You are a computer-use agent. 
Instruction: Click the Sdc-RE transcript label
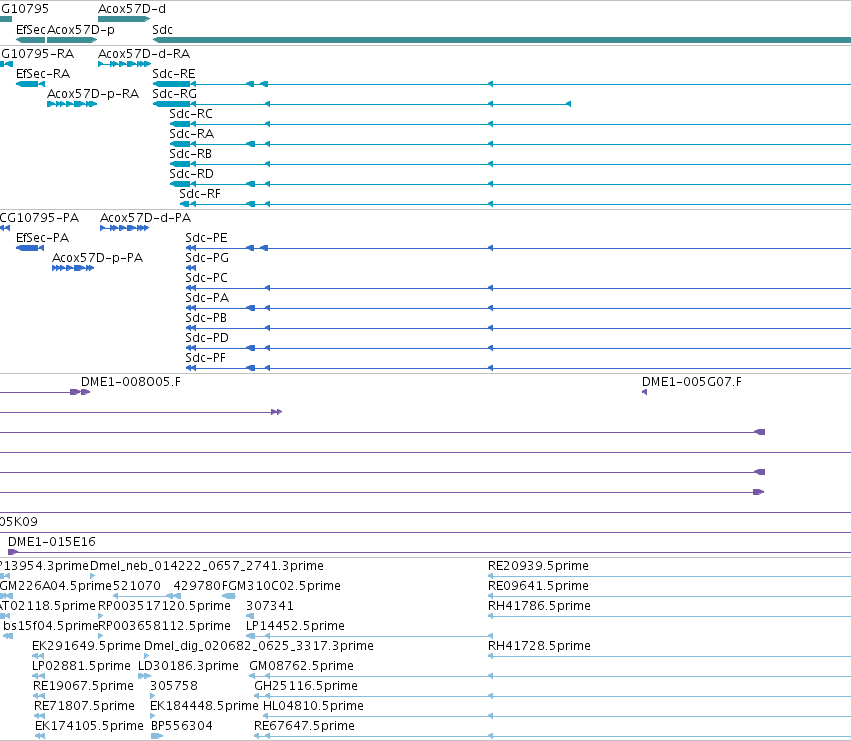coord(174,74)
